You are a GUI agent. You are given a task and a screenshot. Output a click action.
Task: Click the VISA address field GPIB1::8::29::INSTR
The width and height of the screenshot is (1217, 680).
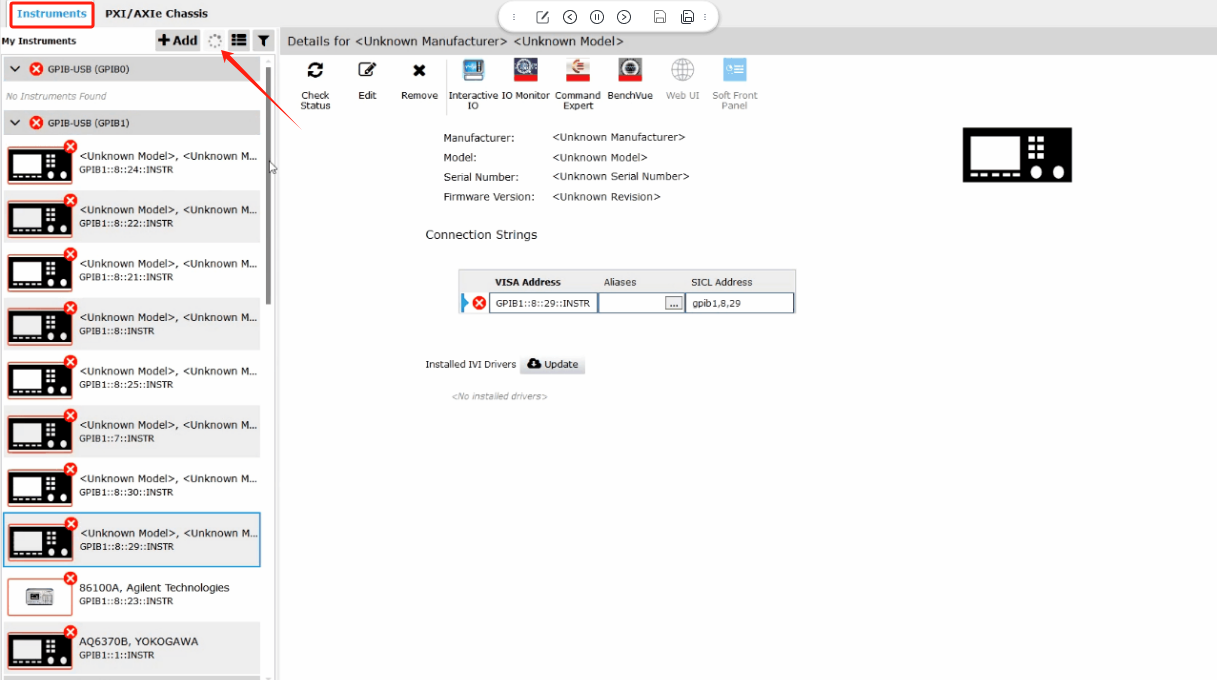pos(543,304)
